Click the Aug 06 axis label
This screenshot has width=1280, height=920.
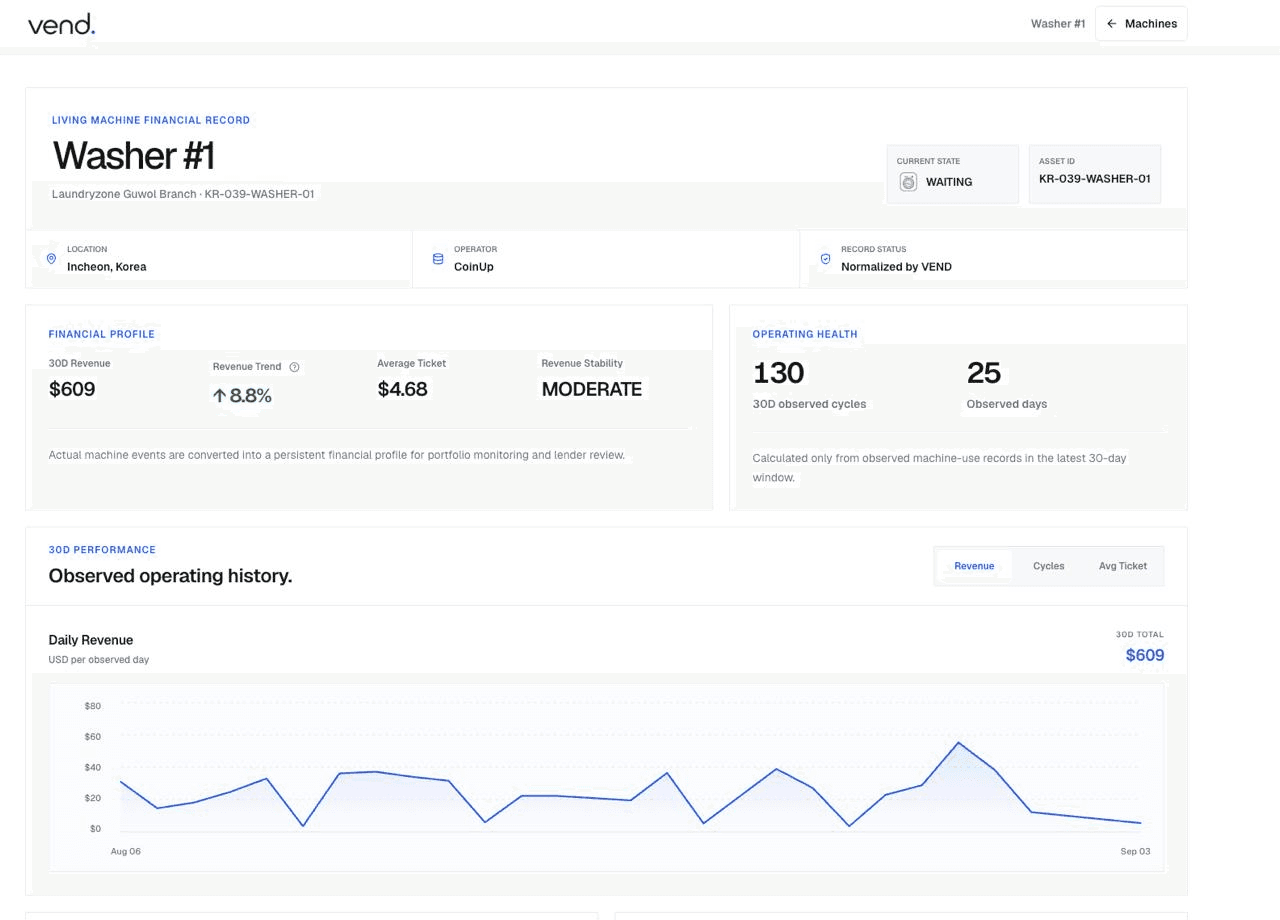125,851
